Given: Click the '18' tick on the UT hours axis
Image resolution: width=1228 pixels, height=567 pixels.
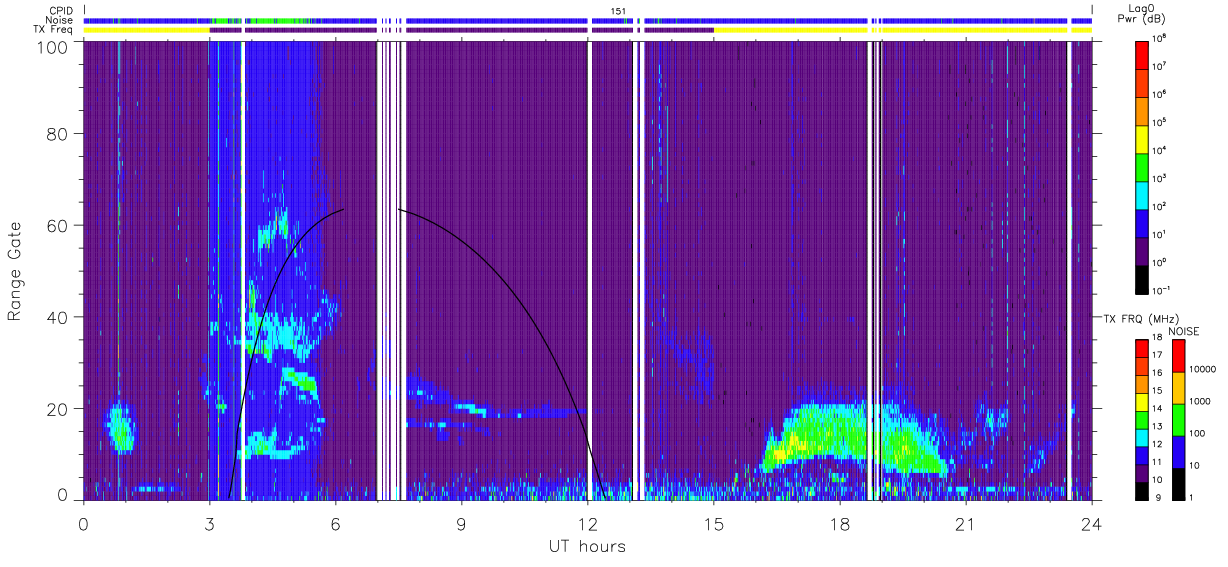Looking at the screenshot, I should [840, 524].
